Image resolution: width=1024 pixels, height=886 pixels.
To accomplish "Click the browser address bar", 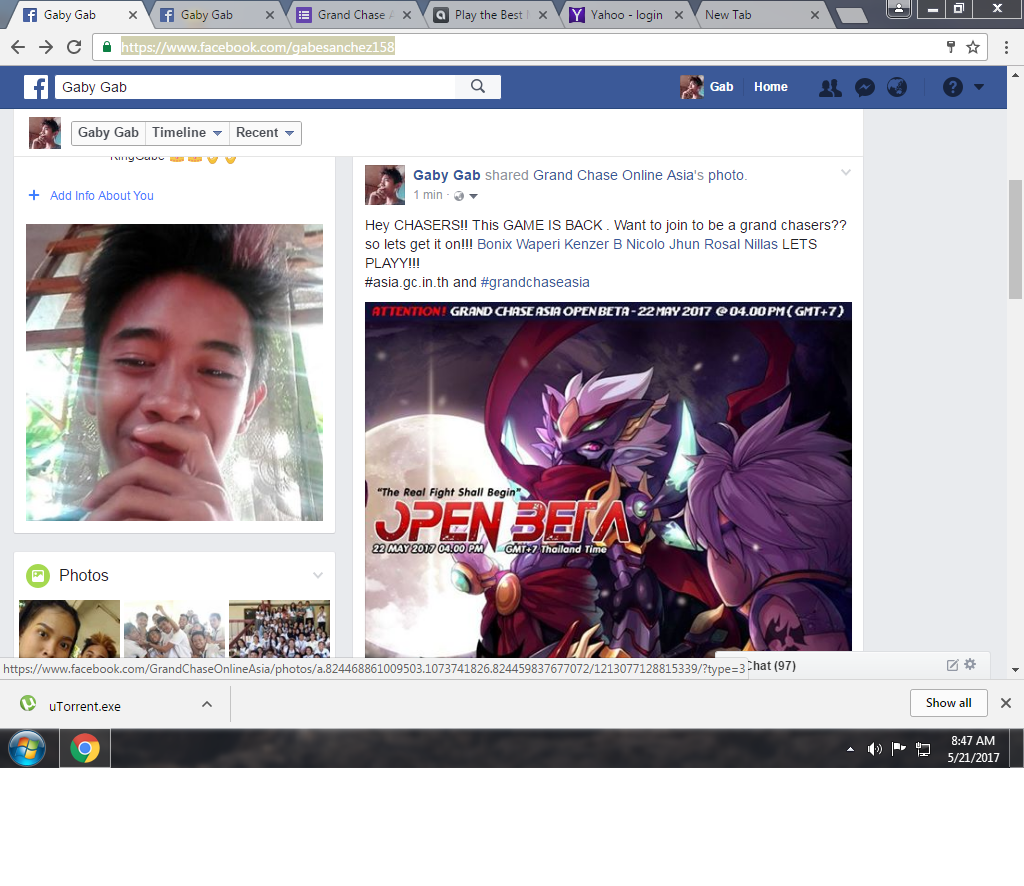I will click(522, 47).
